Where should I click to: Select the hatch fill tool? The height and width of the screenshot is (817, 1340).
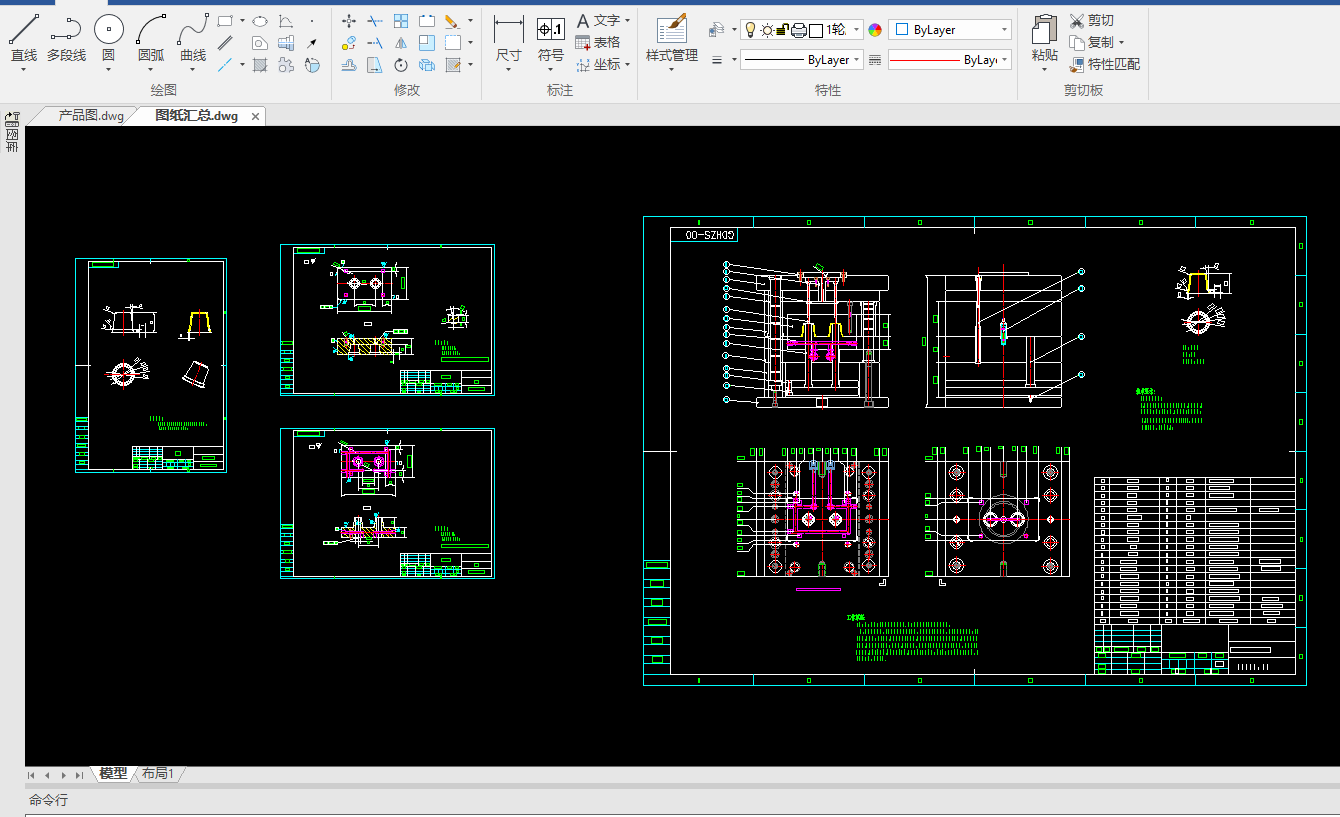click(260, 65)
